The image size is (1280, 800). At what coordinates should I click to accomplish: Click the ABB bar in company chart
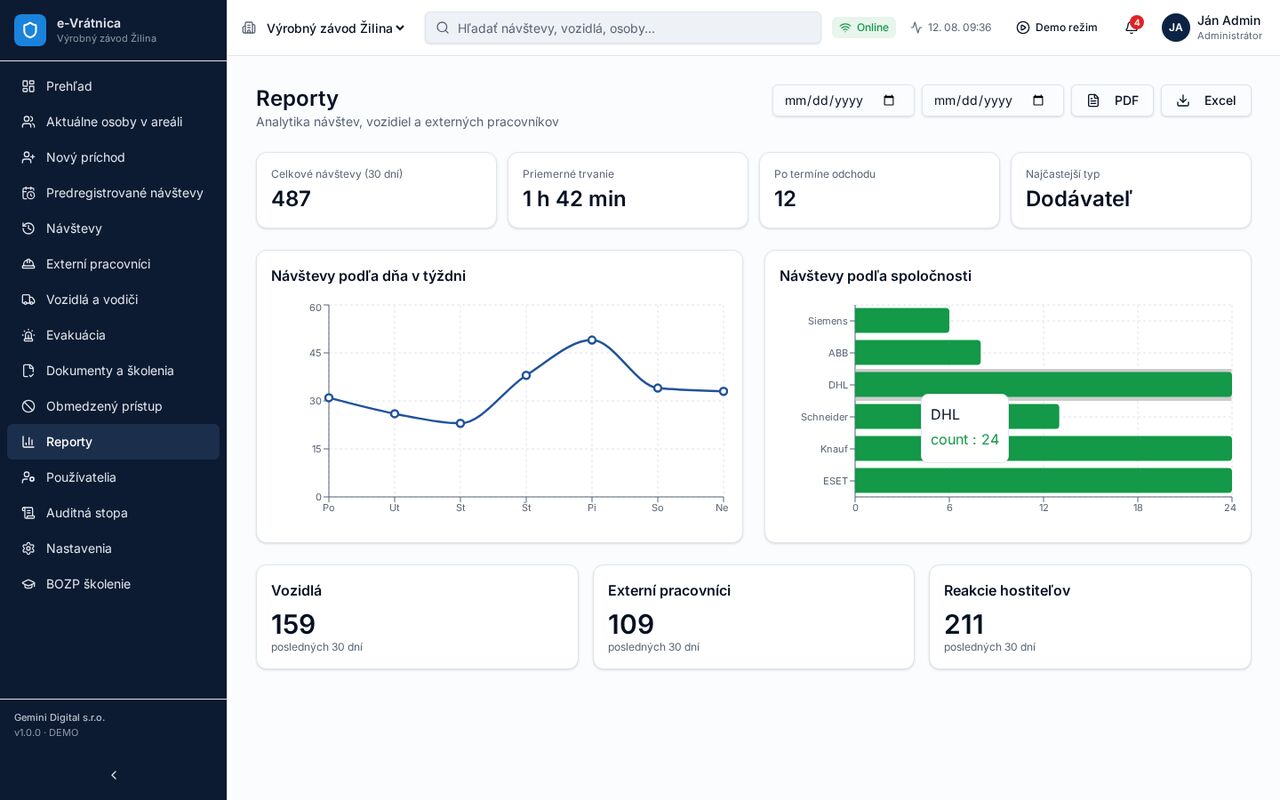pos(918,353)
